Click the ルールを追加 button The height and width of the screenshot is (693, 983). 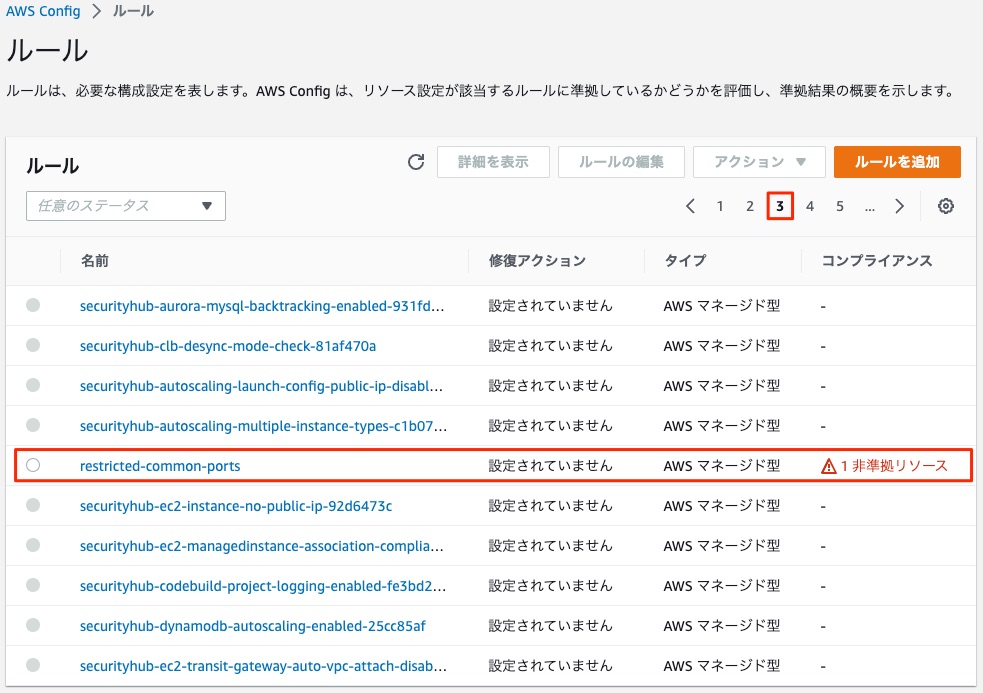[897, 162]
